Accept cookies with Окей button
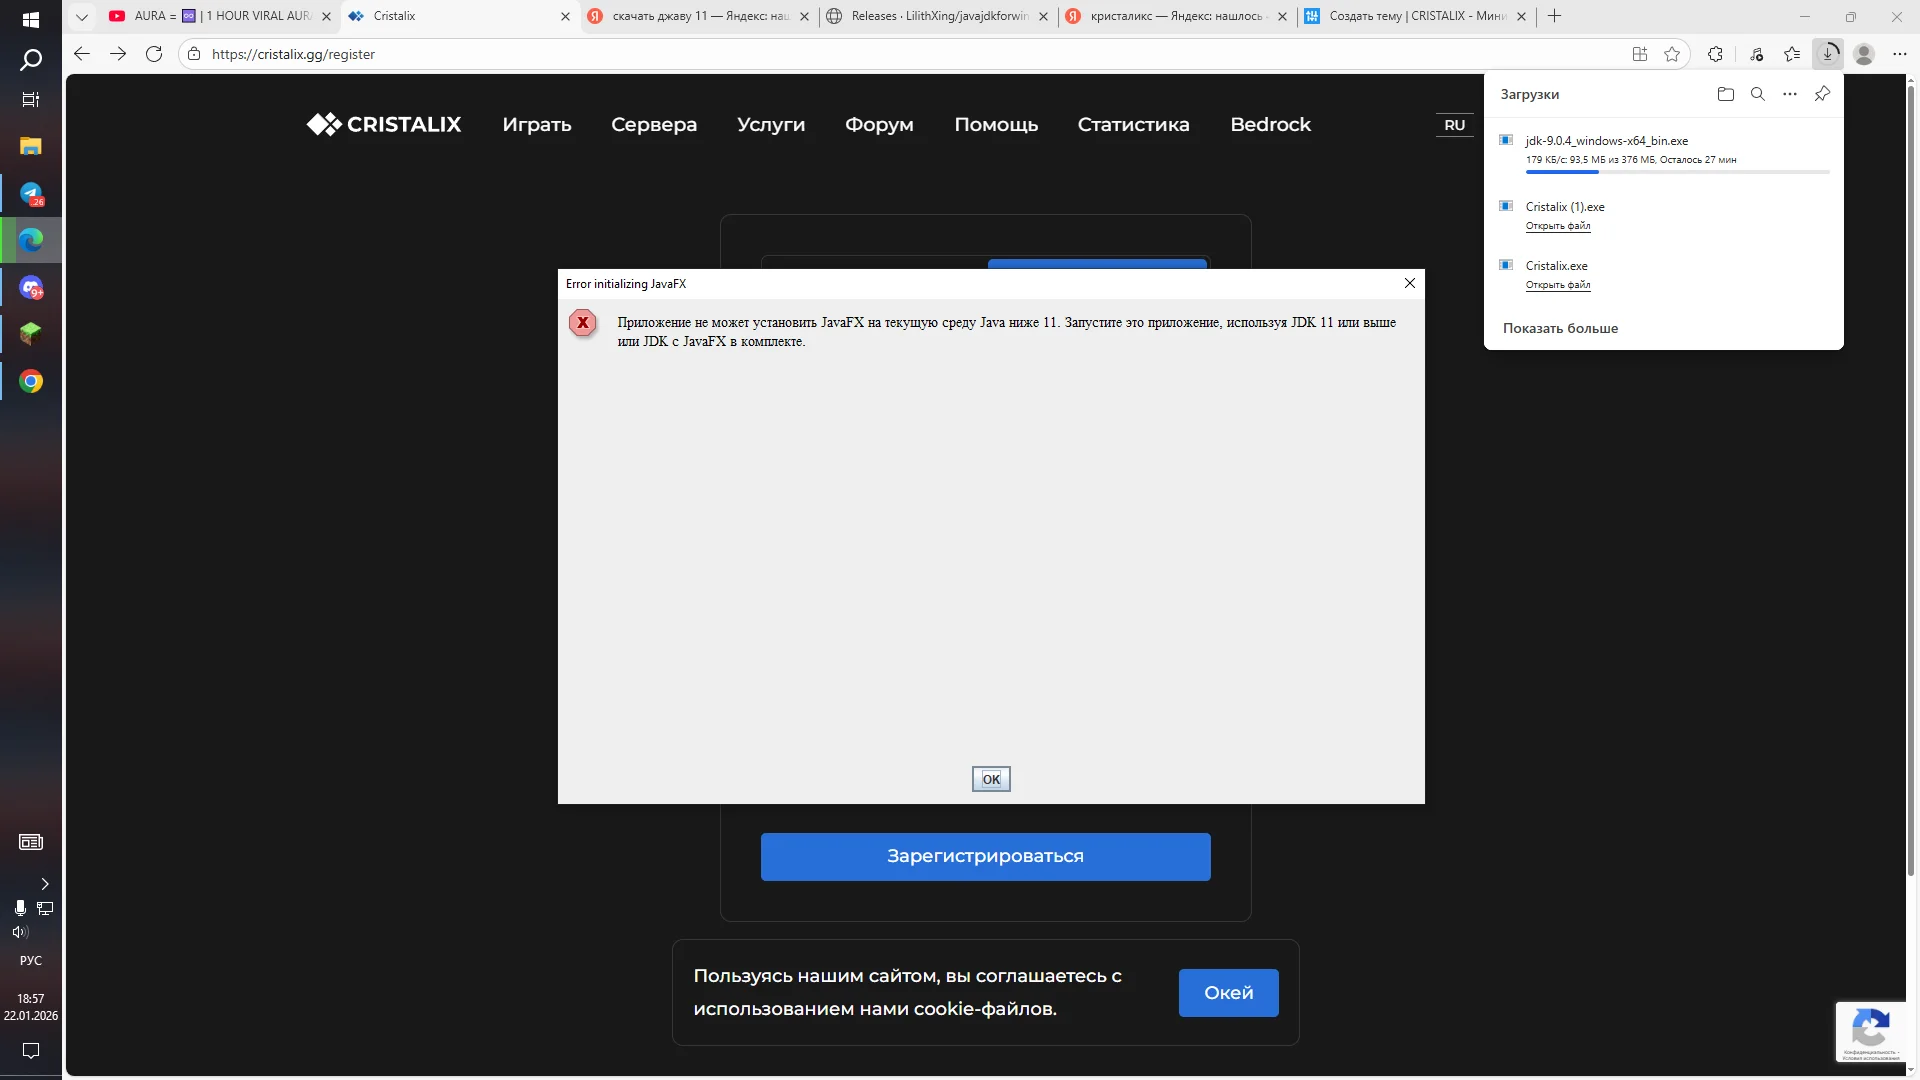 pyautogui.click(x=1228, y=993)
